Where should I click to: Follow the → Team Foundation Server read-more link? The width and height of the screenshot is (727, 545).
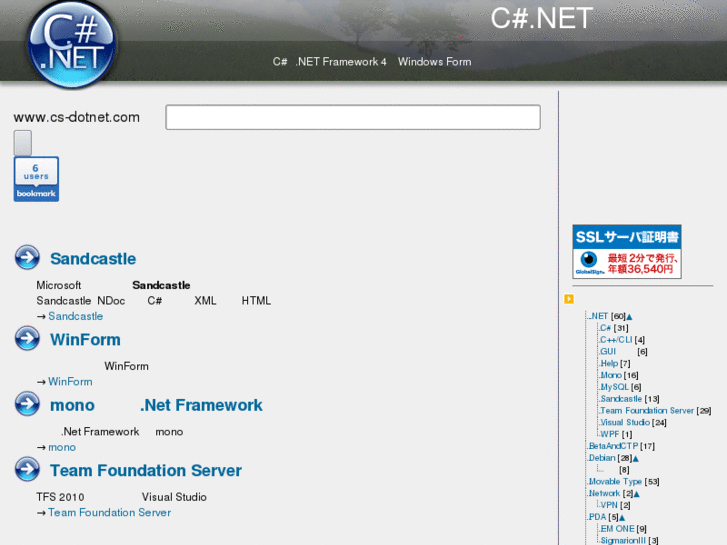pos(109,513)
